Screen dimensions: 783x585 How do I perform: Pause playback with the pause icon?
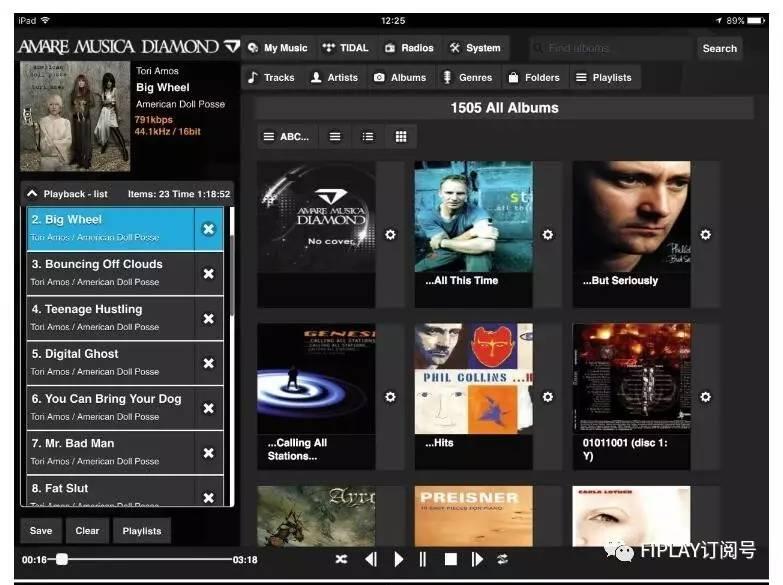click(x=423, y=559)
